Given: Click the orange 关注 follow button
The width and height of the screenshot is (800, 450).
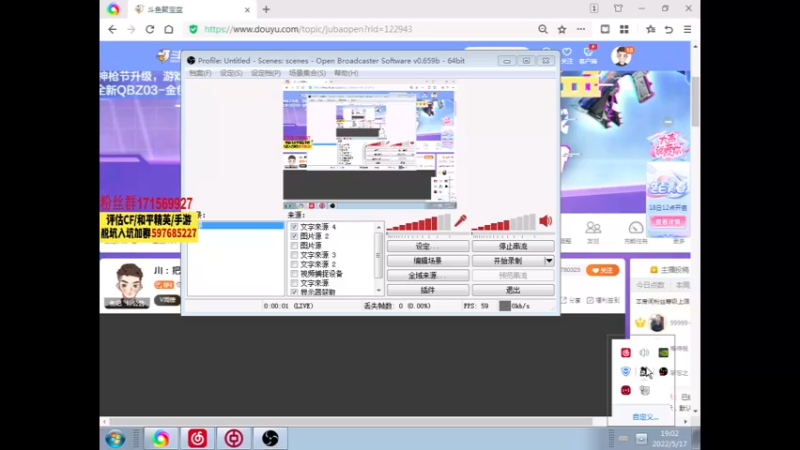Looking at the screenshot, I should click(x=602, y=270).
